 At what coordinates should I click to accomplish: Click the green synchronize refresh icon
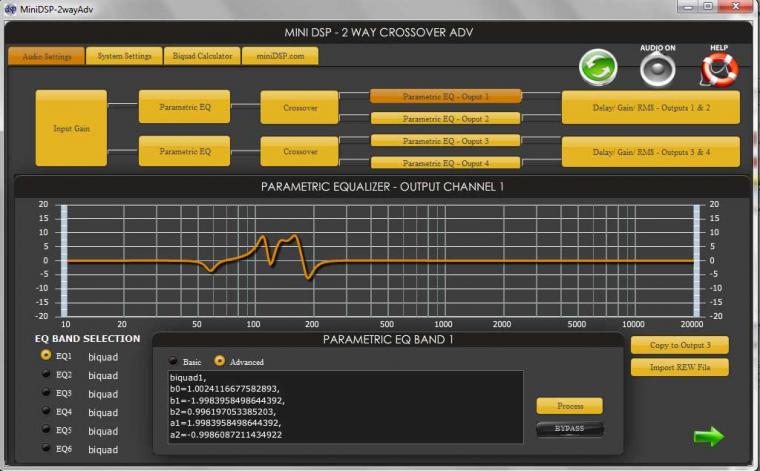pos(598,68)
